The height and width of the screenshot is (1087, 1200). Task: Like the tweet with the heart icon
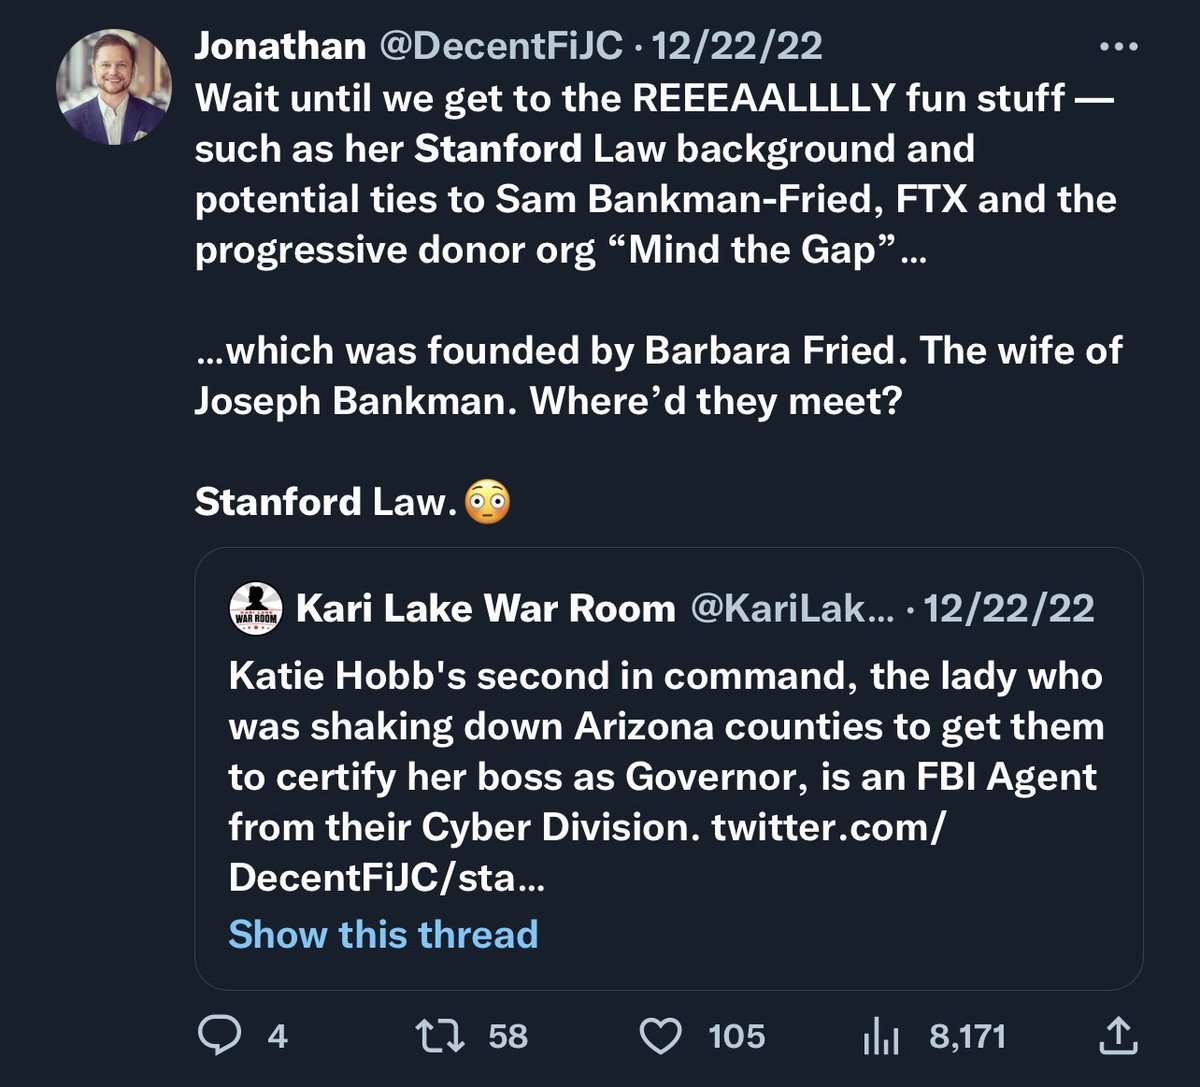pos(659,1037)
